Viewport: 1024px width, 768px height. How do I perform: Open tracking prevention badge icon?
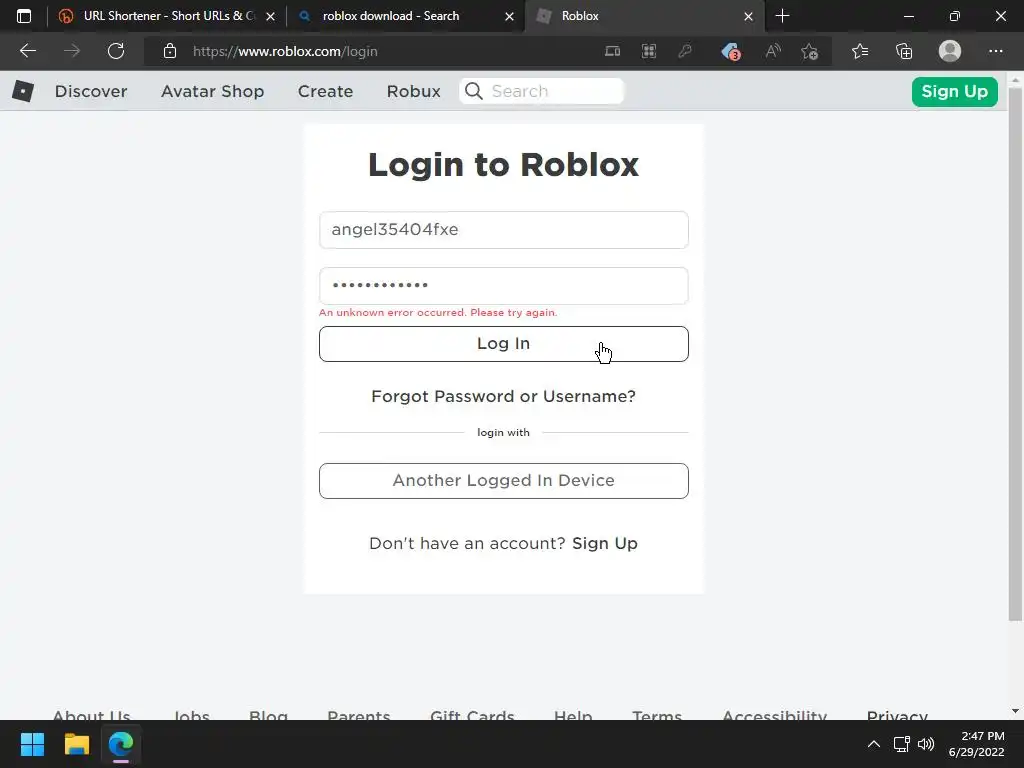point(731,51)
